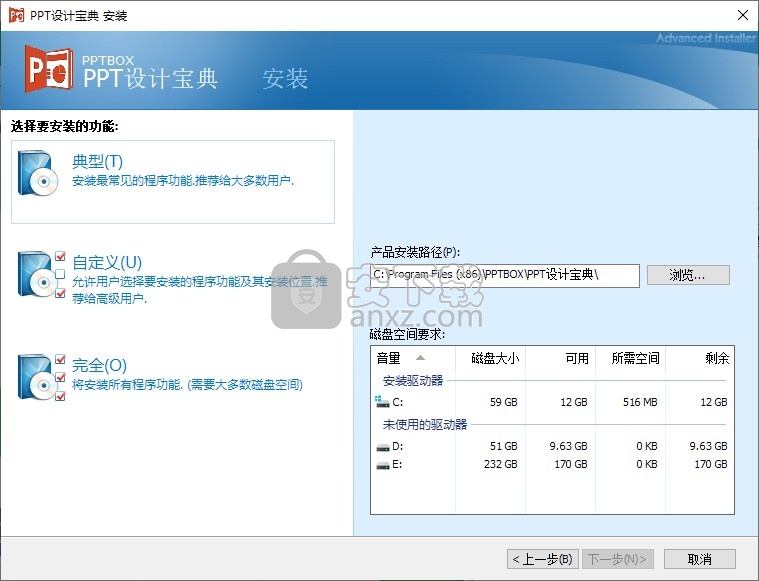This screenshot has height=581, width=759.
Task: Sort by 磁盘大小 column header
Action: 490,358
